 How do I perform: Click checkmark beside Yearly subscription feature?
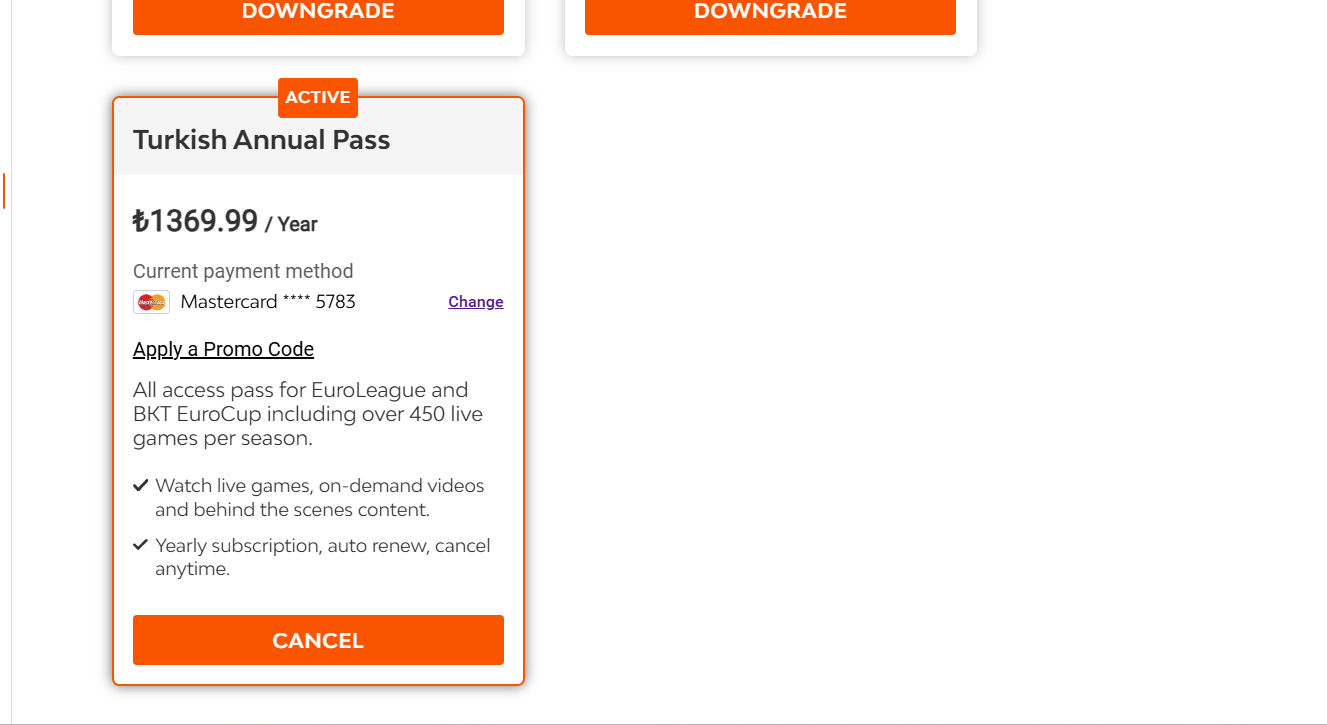click(141, 546)
